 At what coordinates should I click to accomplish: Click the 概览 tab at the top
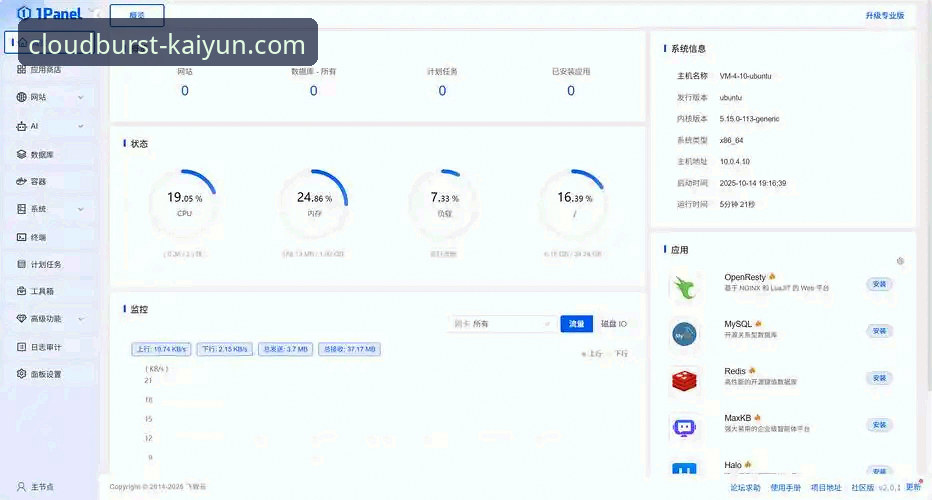click(x=137, y=15)
